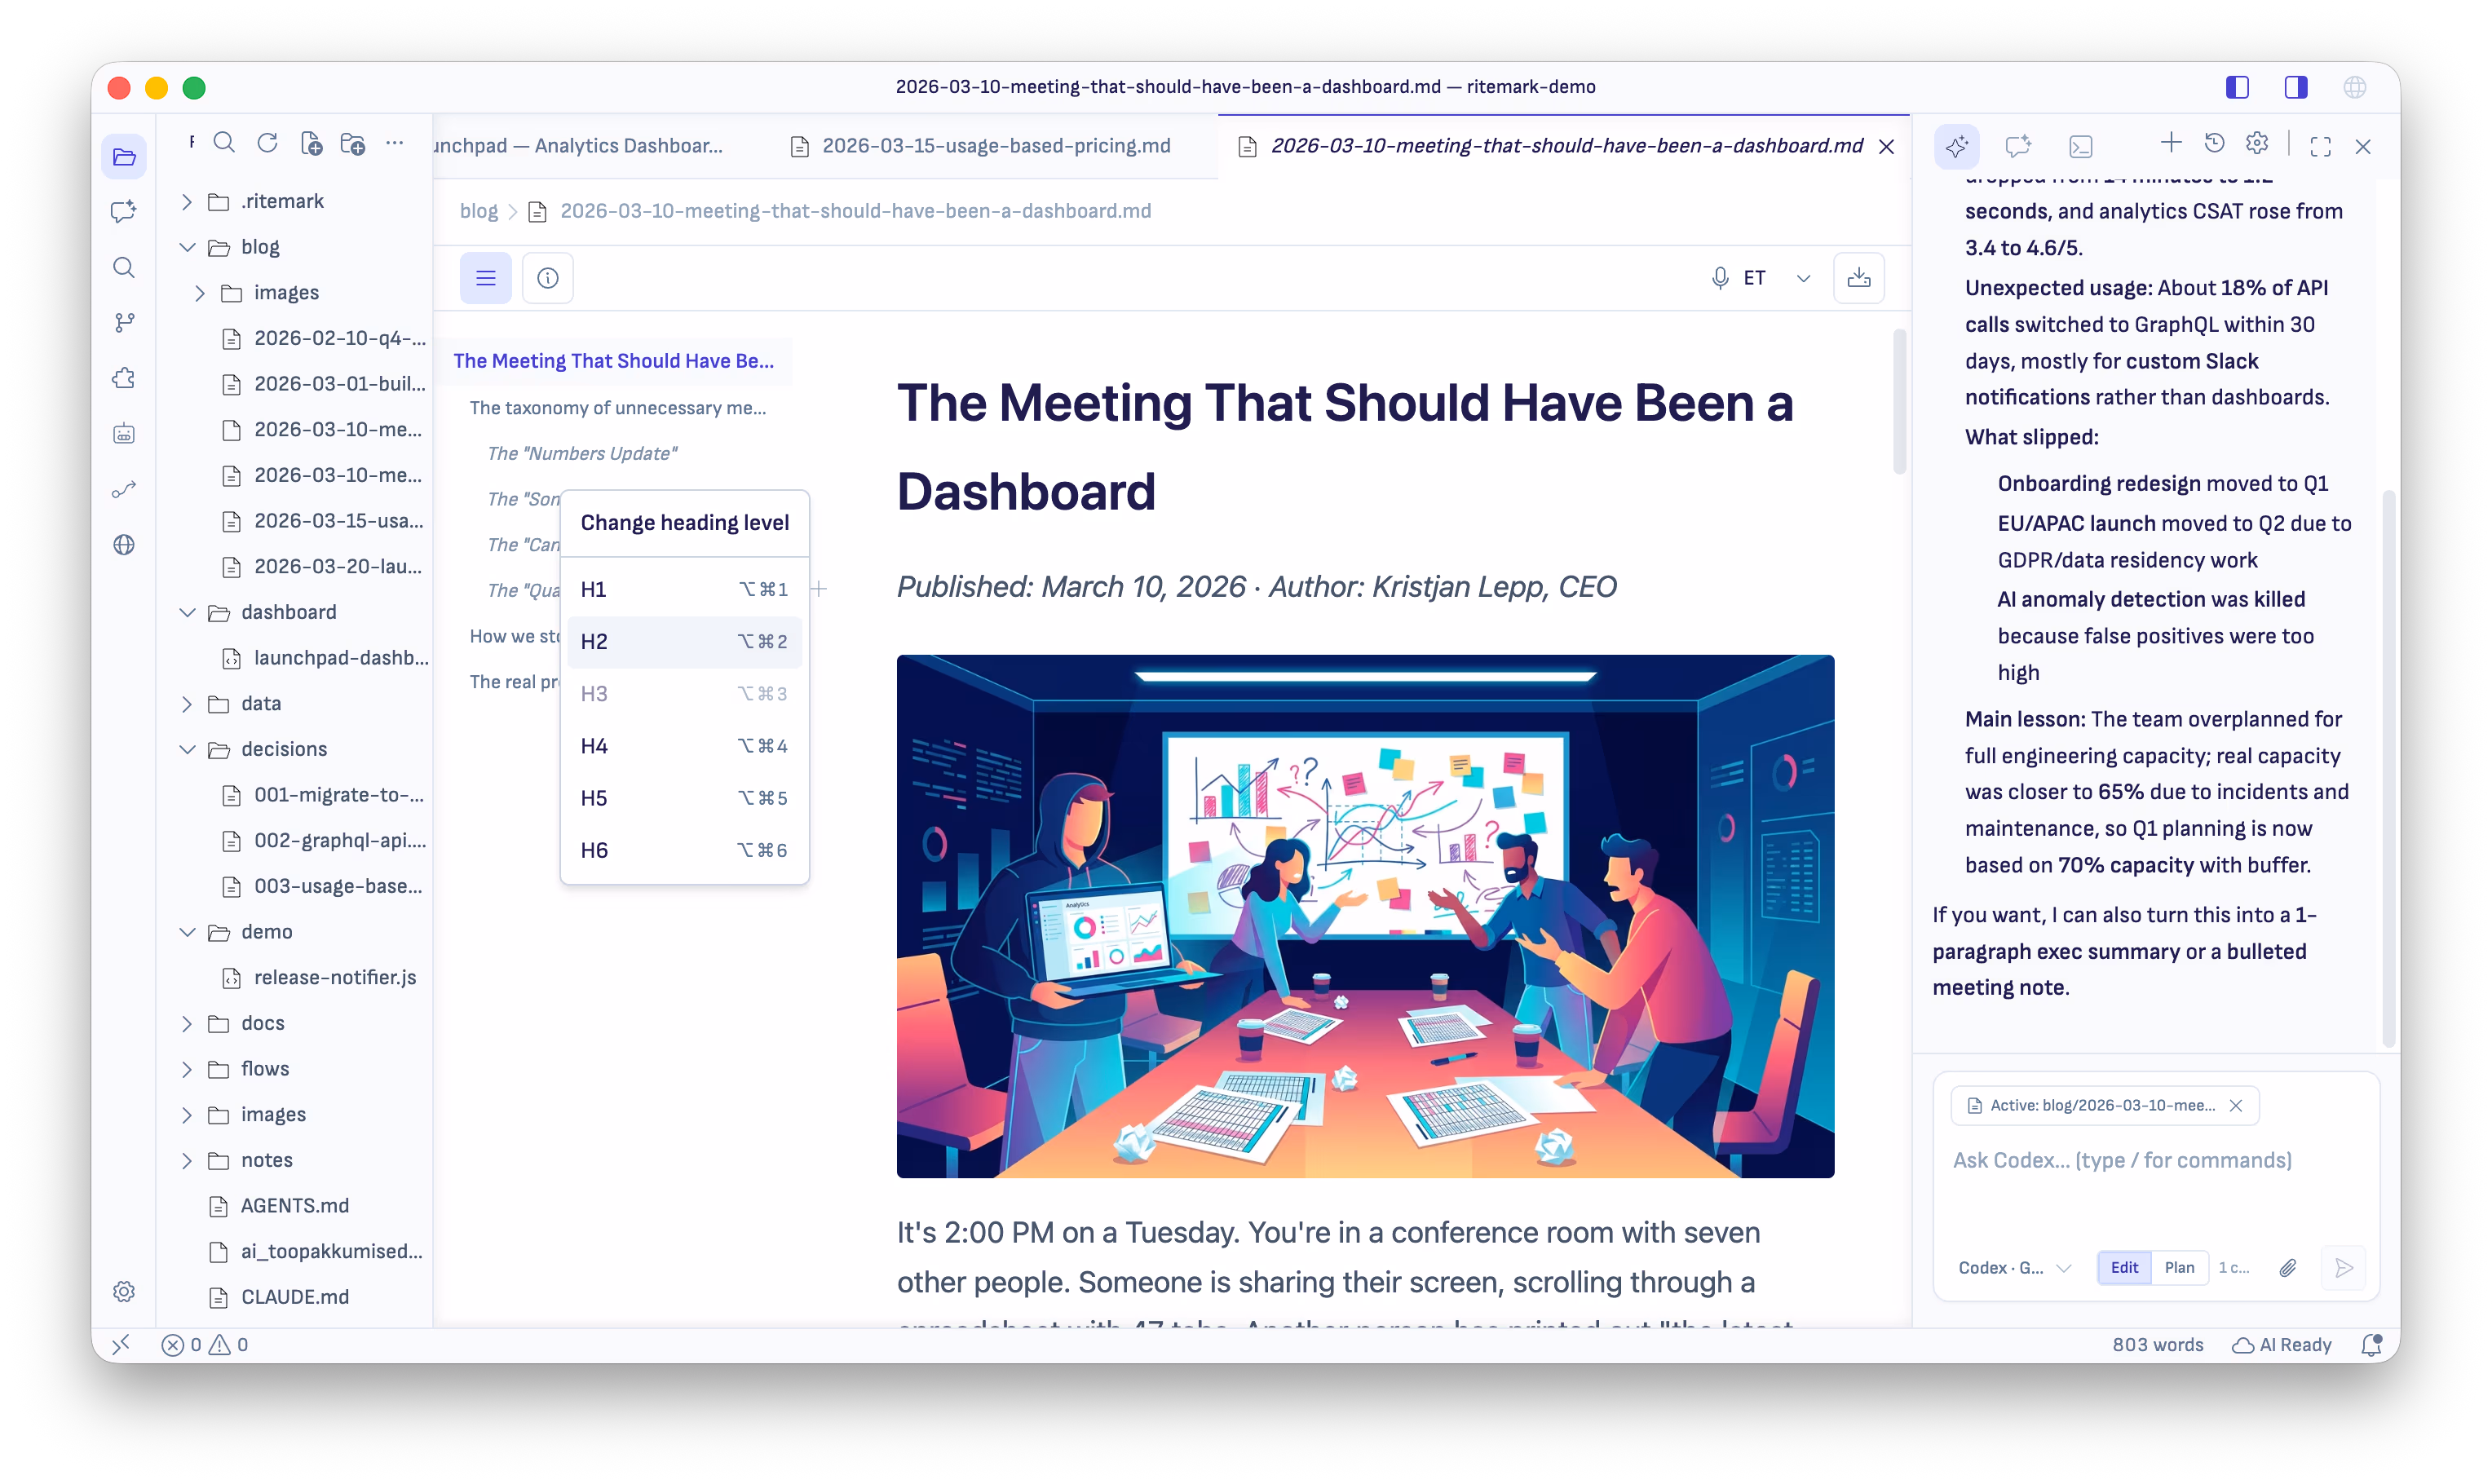Toggle the secondary sidebar visibility

[2296, 87]
